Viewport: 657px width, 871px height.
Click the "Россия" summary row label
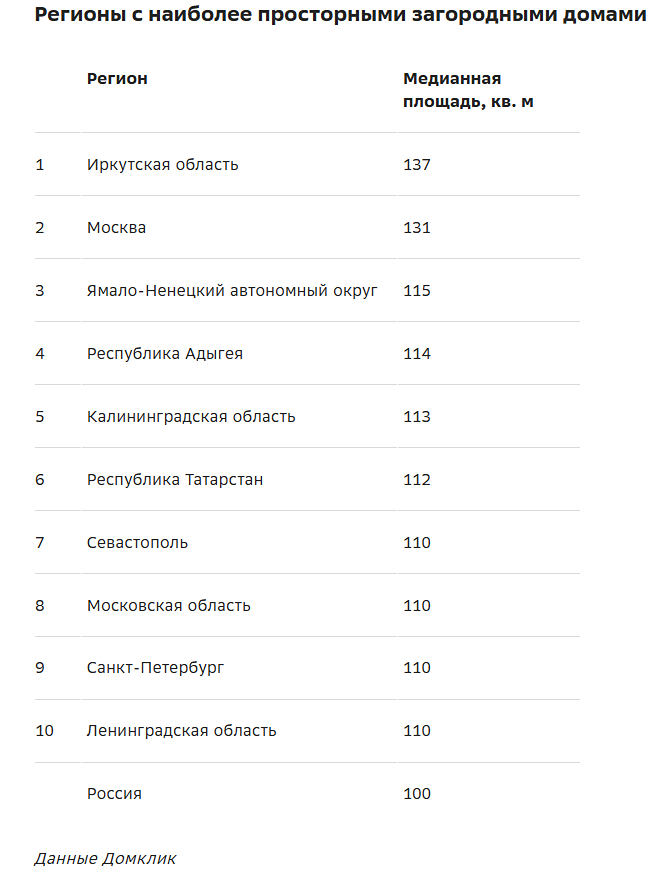tap(114, 794)
